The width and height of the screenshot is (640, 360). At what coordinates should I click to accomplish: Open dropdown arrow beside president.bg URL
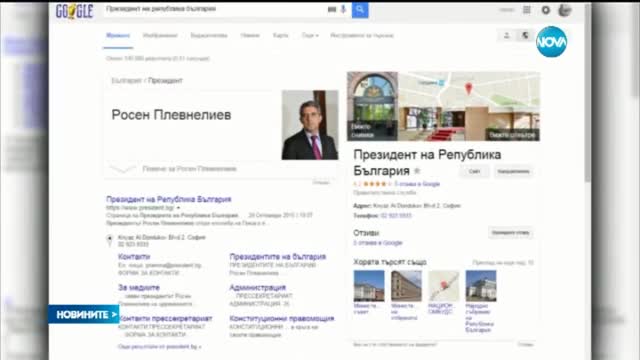point(178,208)
